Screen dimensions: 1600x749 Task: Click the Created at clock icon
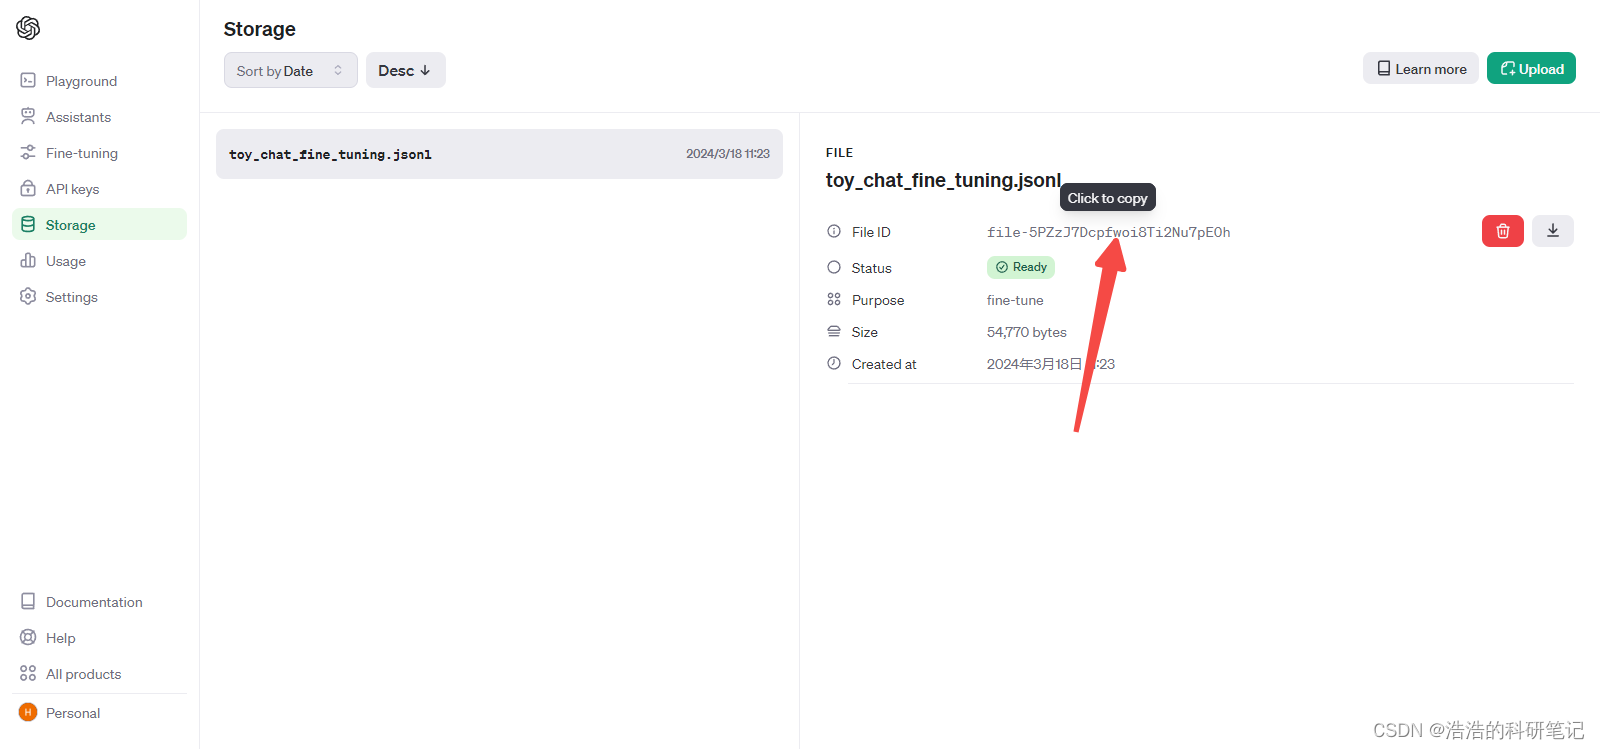(x=834, y=363)
